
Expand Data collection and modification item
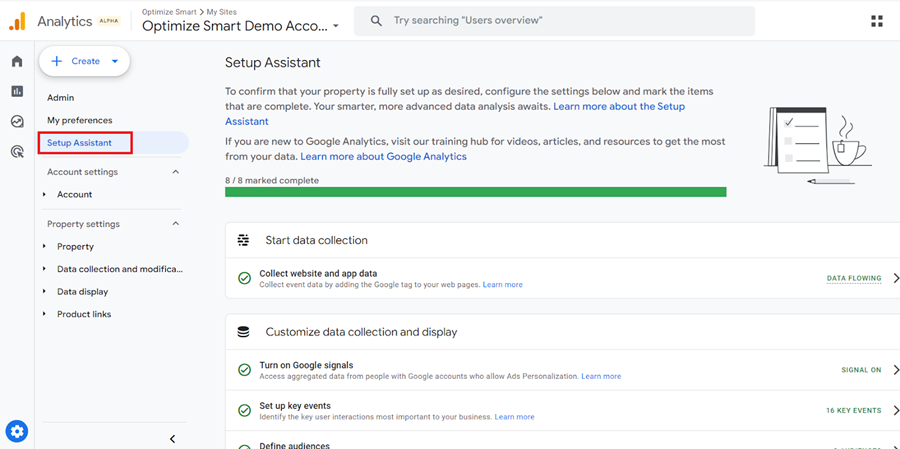point(45,269)
